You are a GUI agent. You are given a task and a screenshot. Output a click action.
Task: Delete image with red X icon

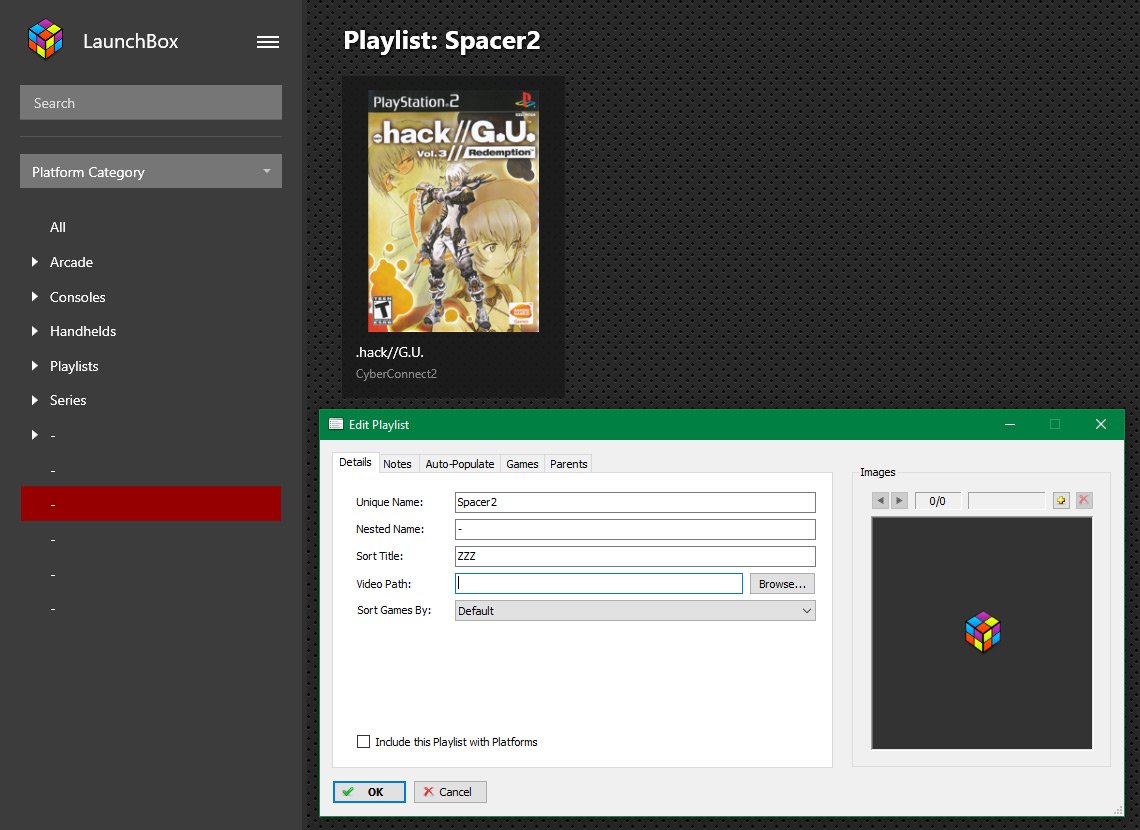click(1083, 501)
